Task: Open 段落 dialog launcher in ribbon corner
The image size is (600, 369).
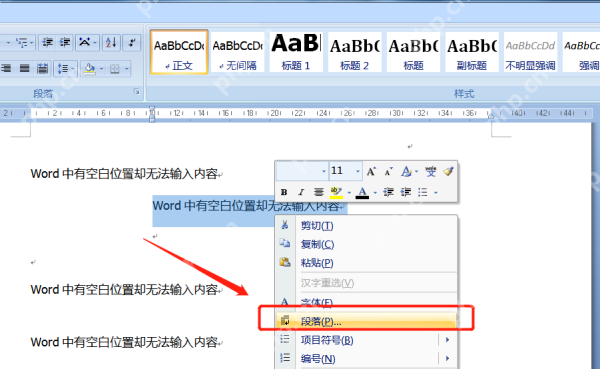Action: [x=137, y=91]
